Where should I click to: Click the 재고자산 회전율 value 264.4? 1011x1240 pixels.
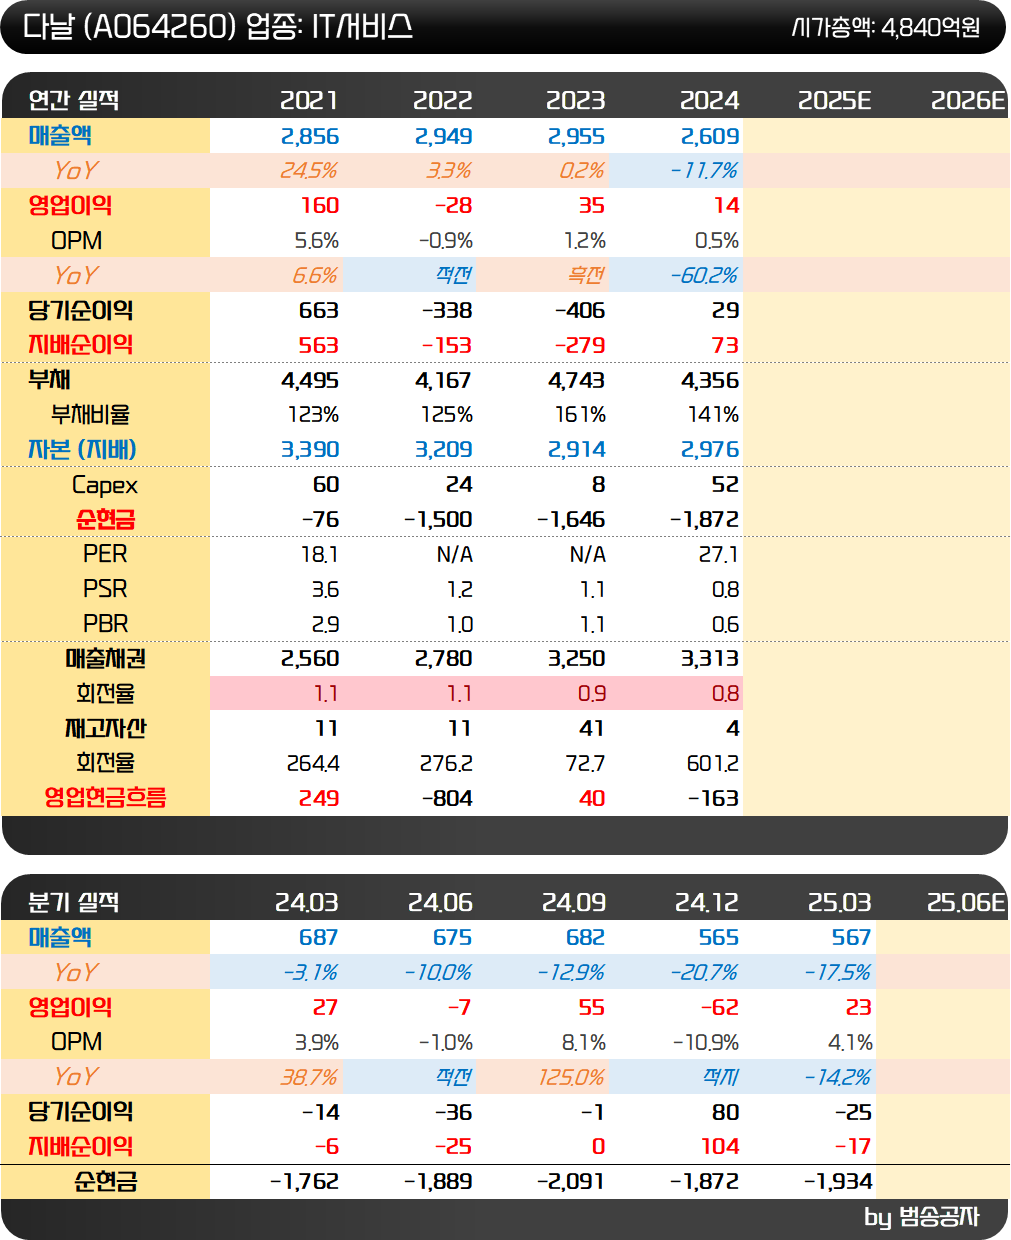click(x=313, y=763)
